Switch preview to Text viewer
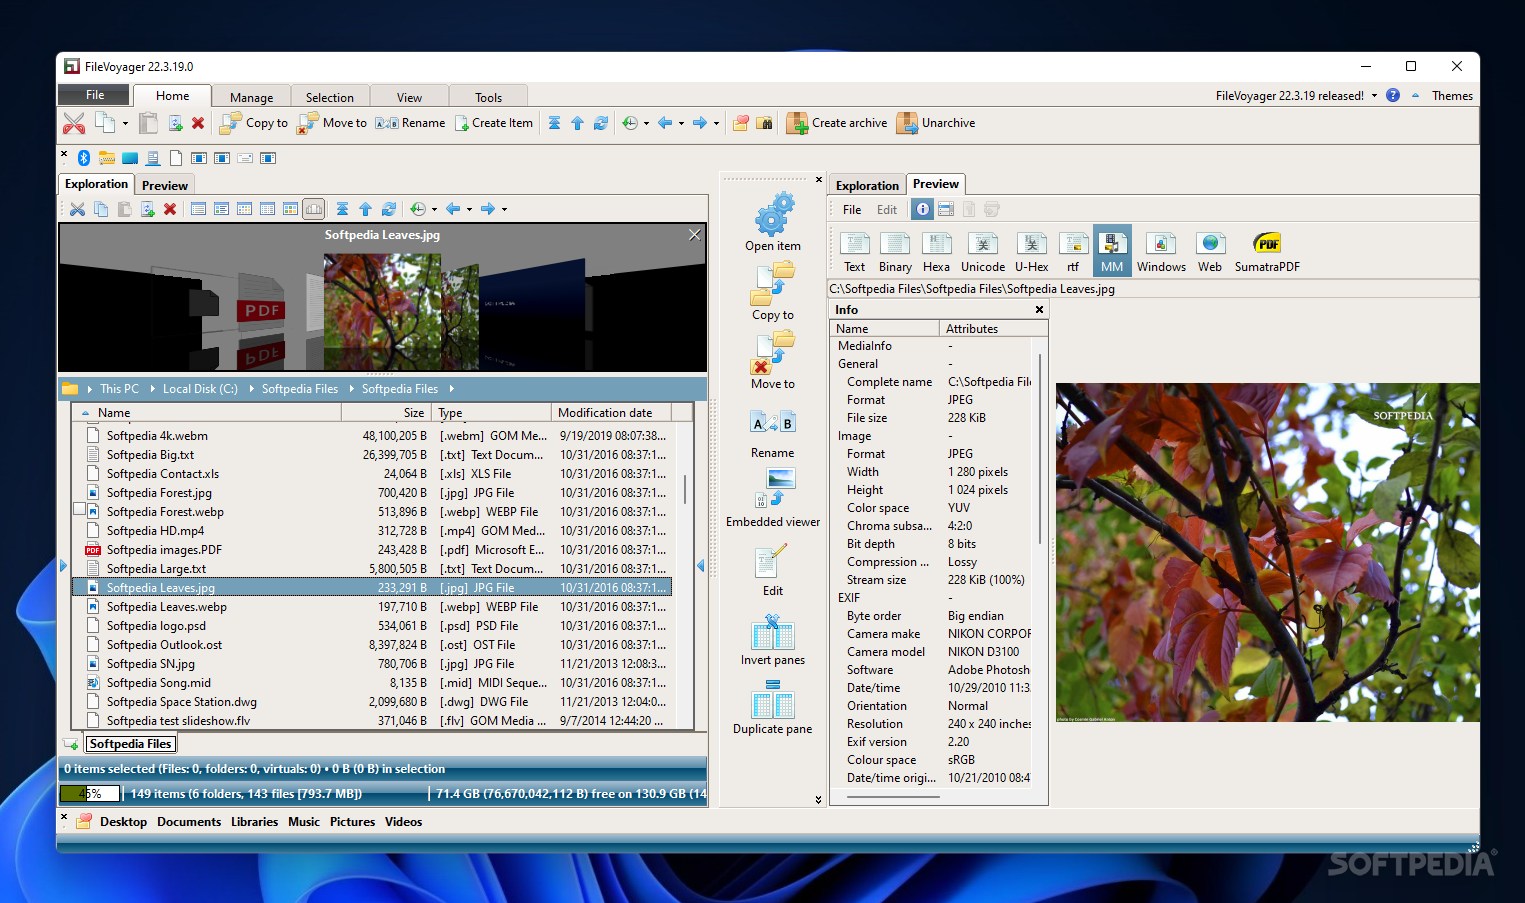Screen dimensions: 1525x903 coord(854,251)
